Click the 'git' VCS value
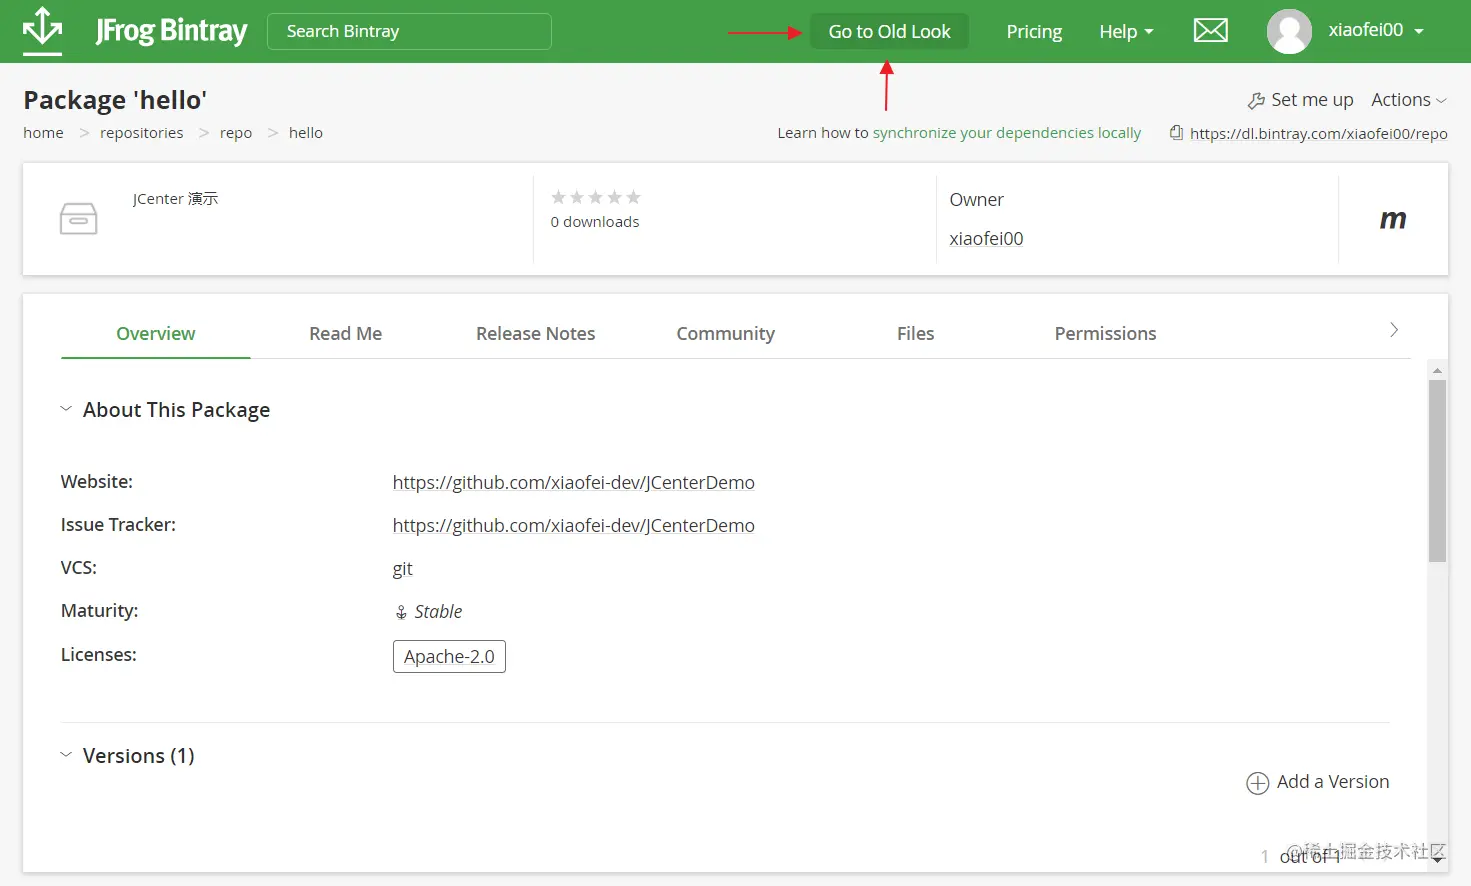 pos(402,569)
